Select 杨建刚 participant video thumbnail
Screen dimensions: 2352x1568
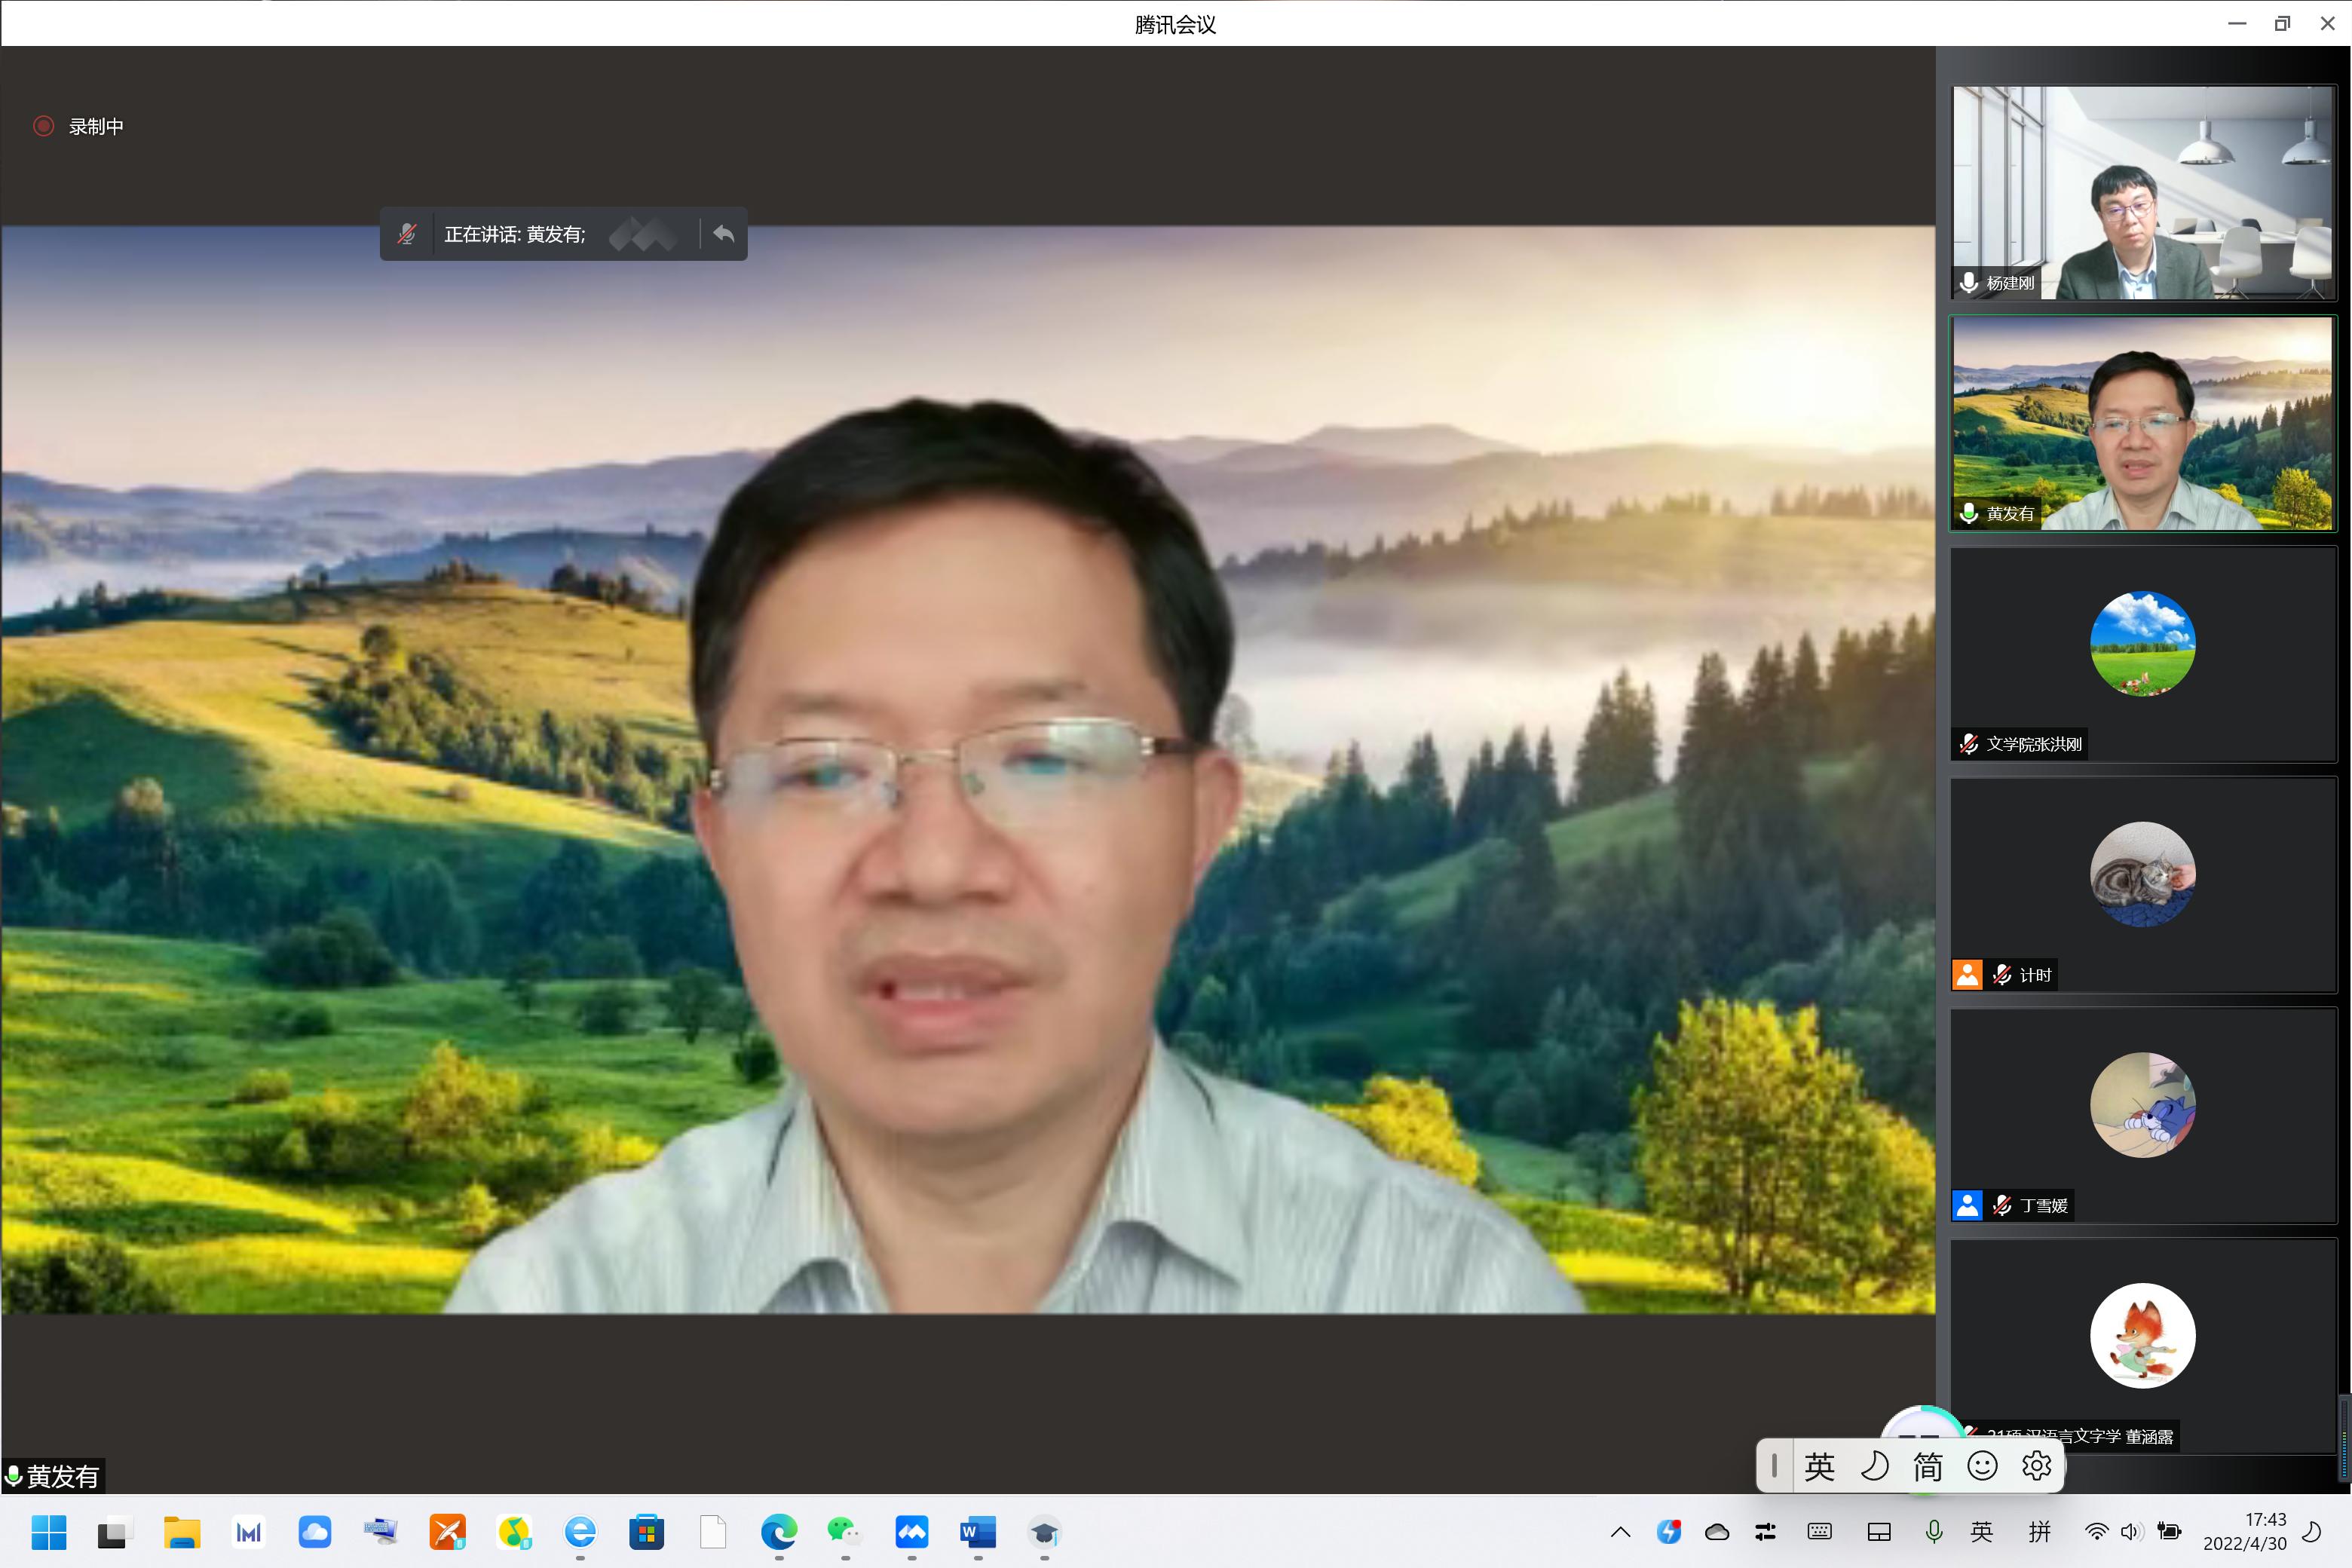(2142, 192)
